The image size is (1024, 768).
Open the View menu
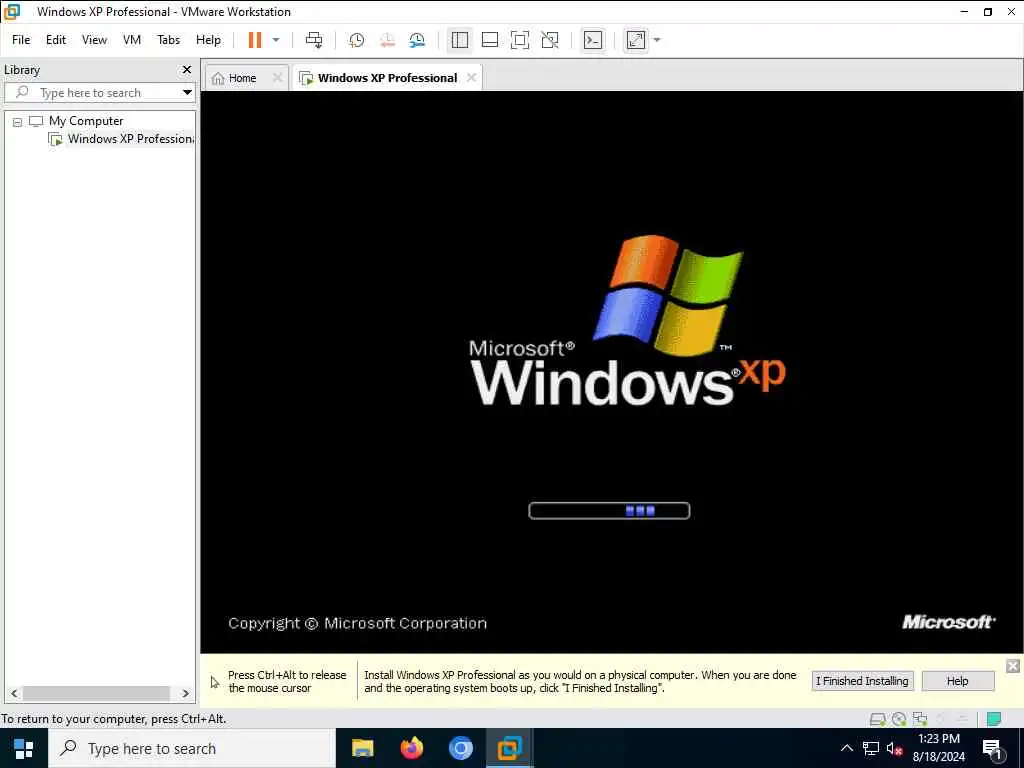[94, 40]
